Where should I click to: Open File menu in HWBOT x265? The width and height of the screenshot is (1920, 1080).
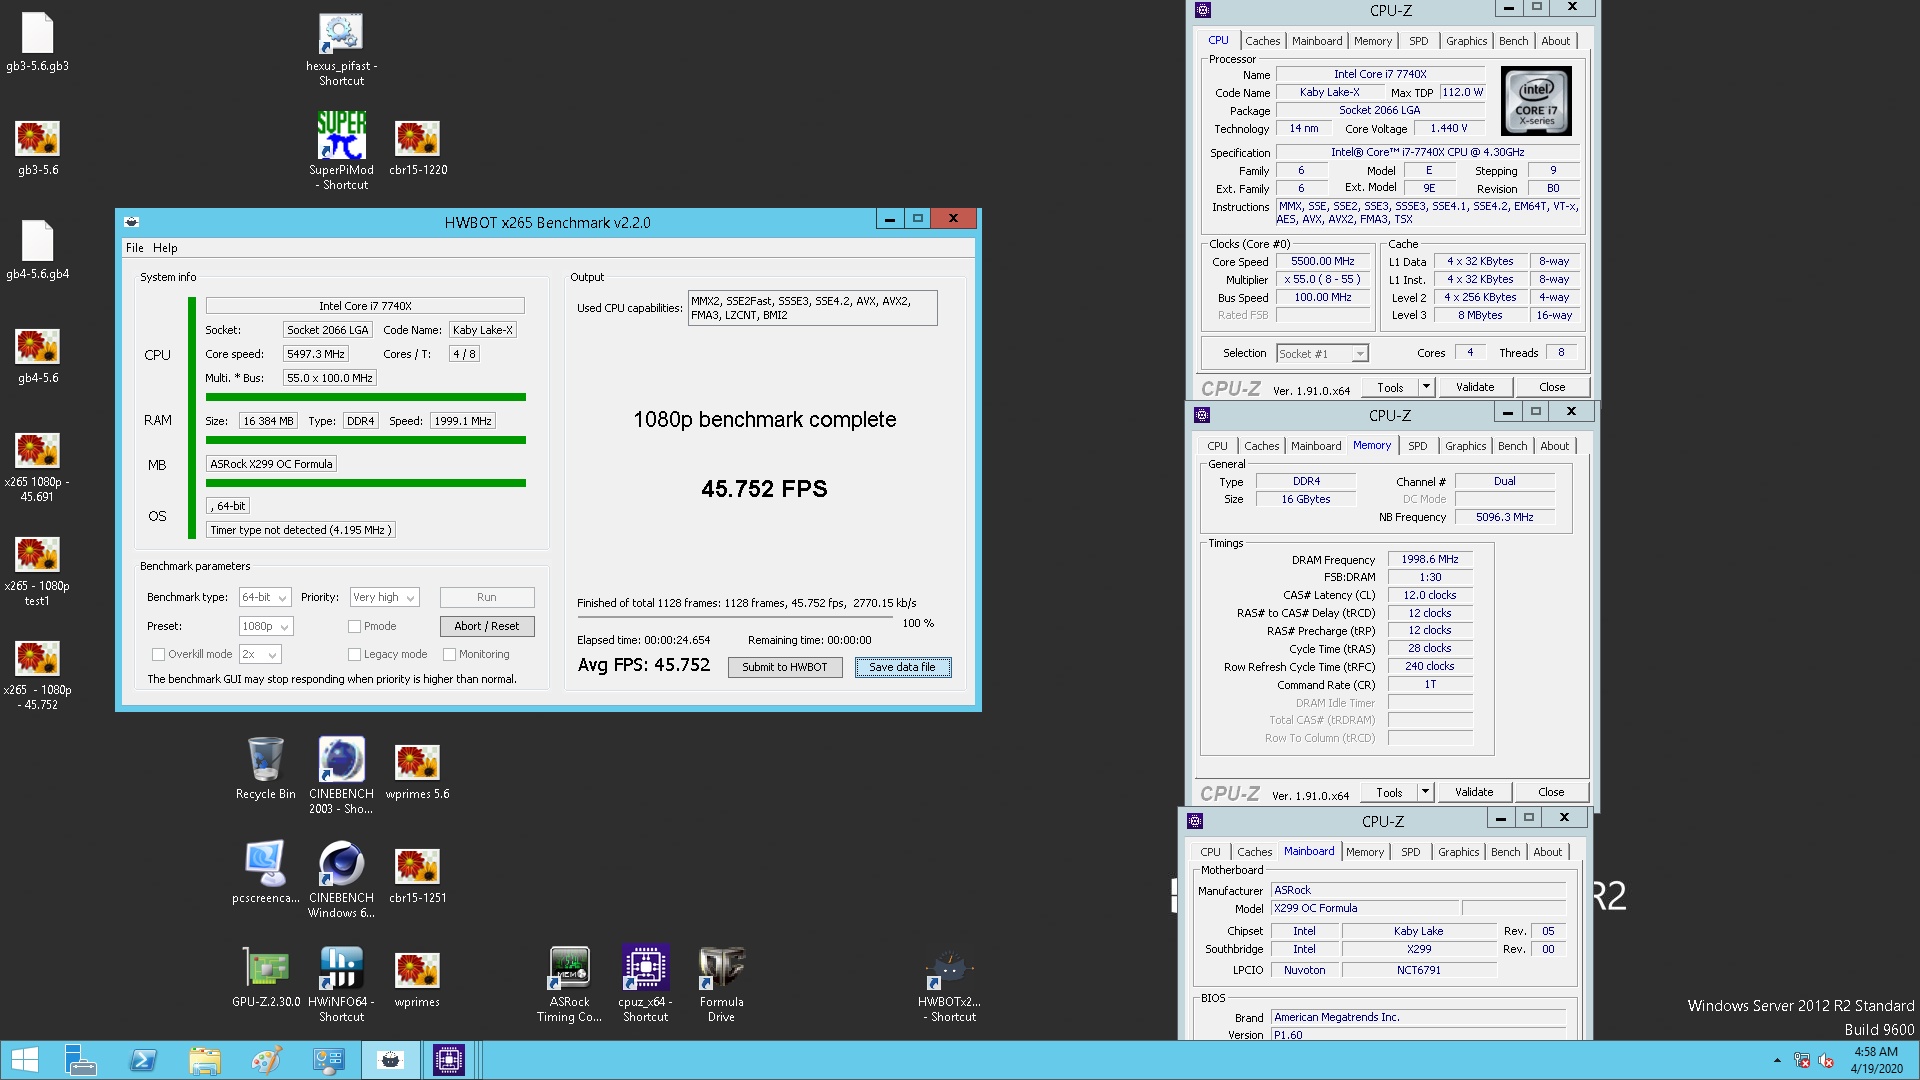(x=134, y=248)
